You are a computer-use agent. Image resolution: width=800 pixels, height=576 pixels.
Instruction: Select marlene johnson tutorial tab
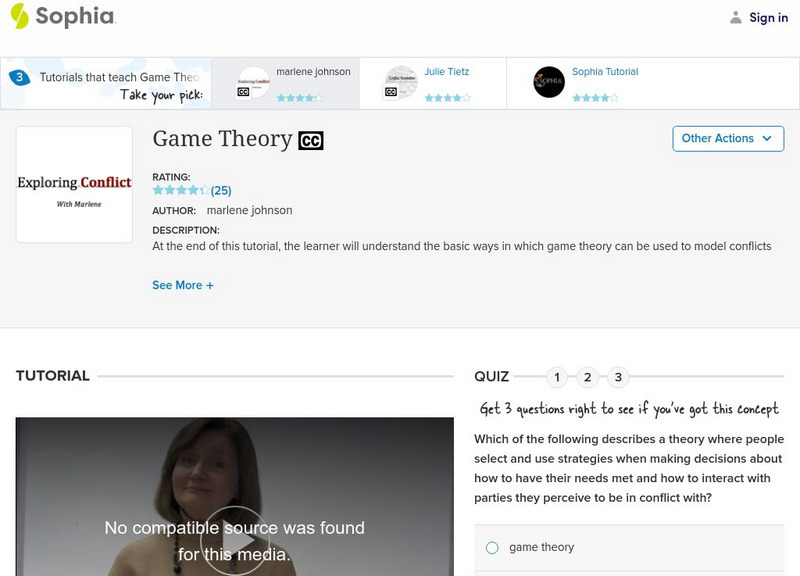click(x=285, y=83)
